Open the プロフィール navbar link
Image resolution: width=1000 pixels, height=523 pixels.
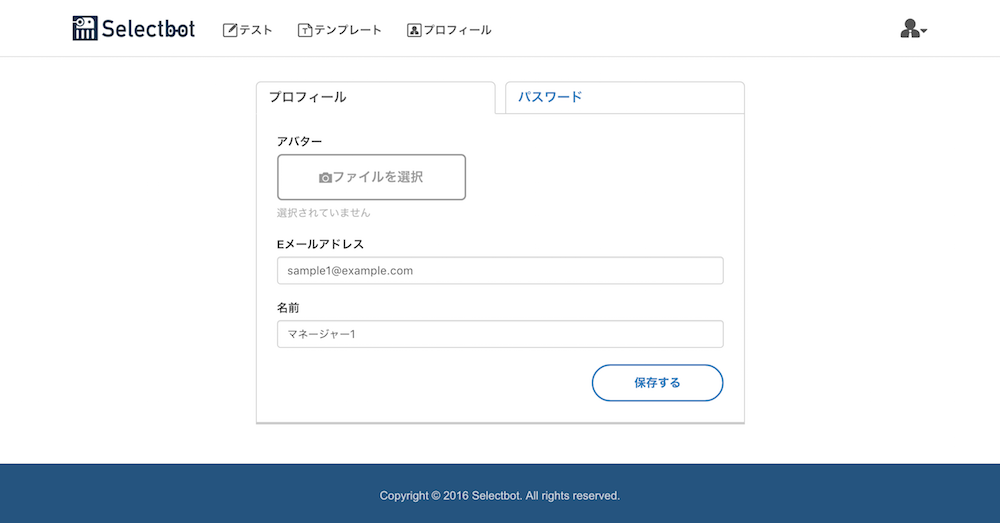(450, 30)
